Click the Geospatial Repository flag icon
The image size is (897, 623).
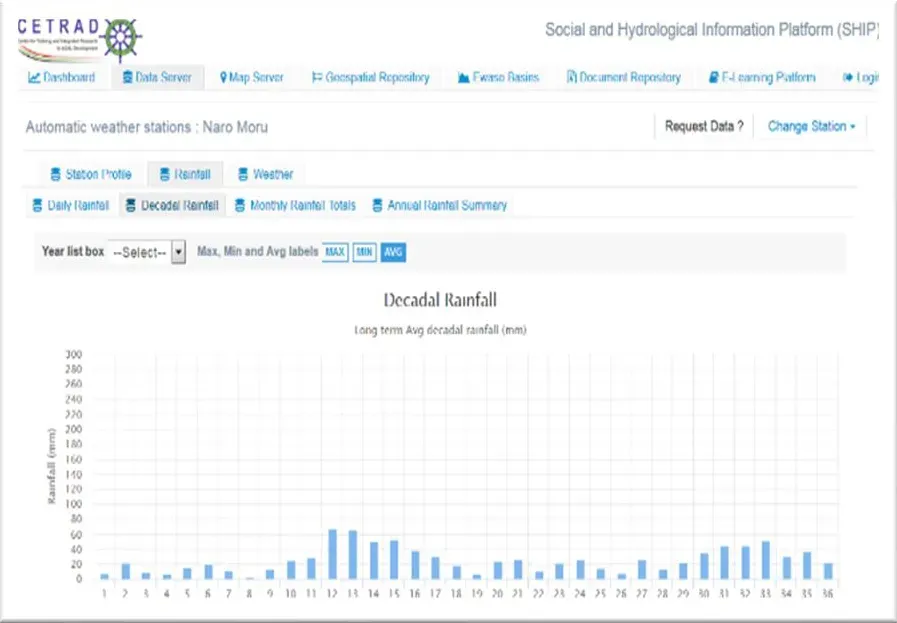click(317, 77)
